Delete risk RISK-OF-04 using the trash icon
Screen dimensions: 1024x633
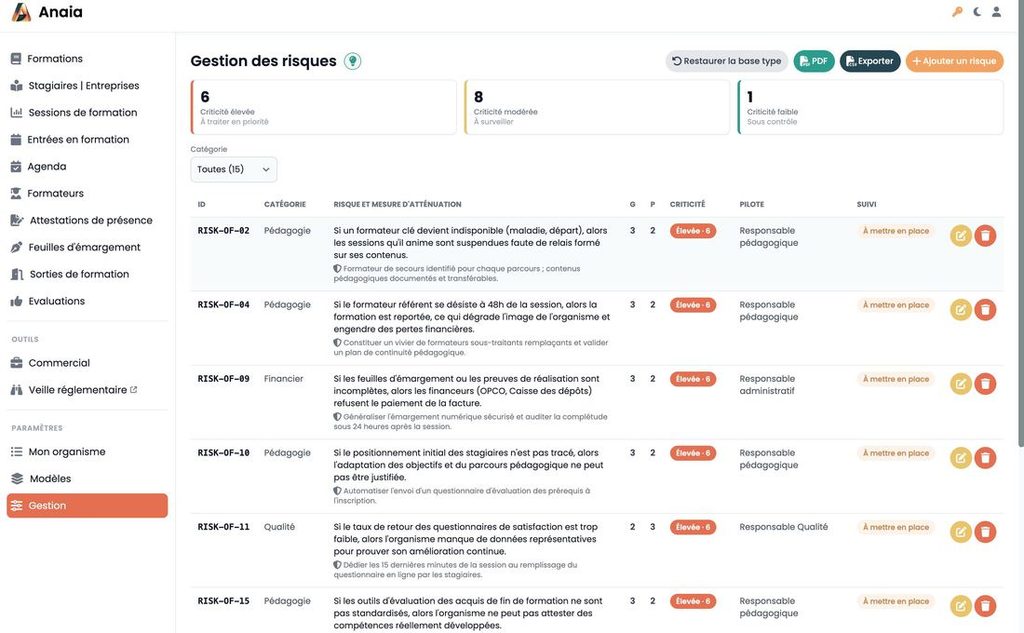[985, 310]
